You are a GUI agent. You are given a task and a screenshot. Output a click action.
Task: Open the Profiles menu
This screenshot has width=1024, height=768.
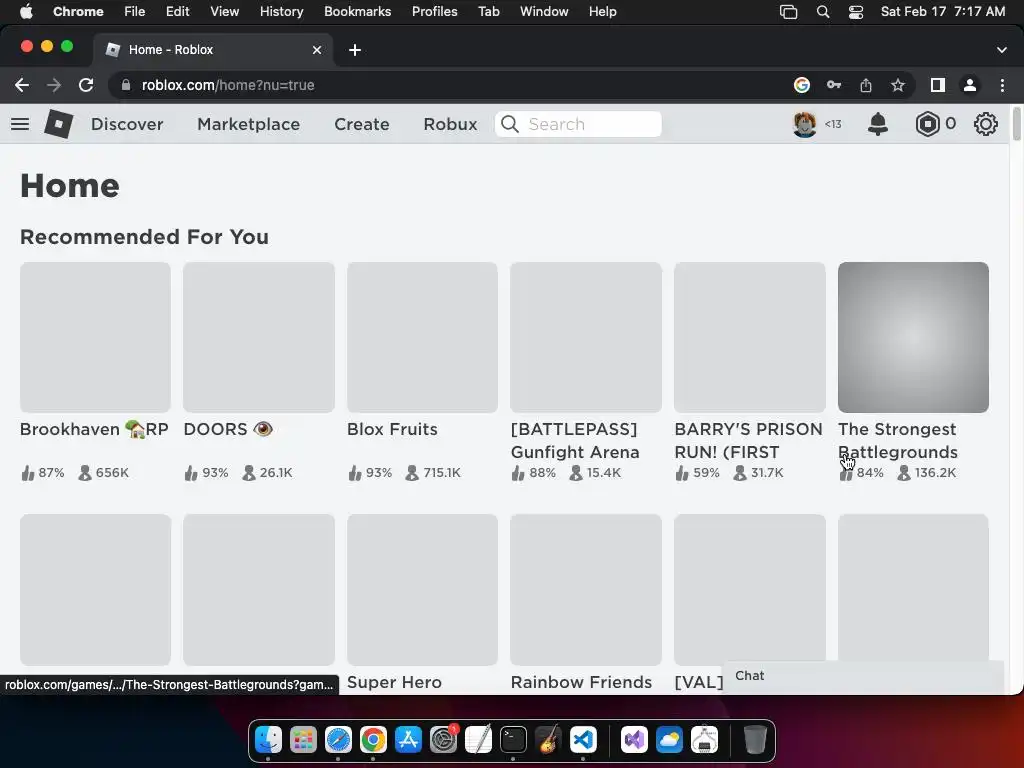click(x=434, y=12)
